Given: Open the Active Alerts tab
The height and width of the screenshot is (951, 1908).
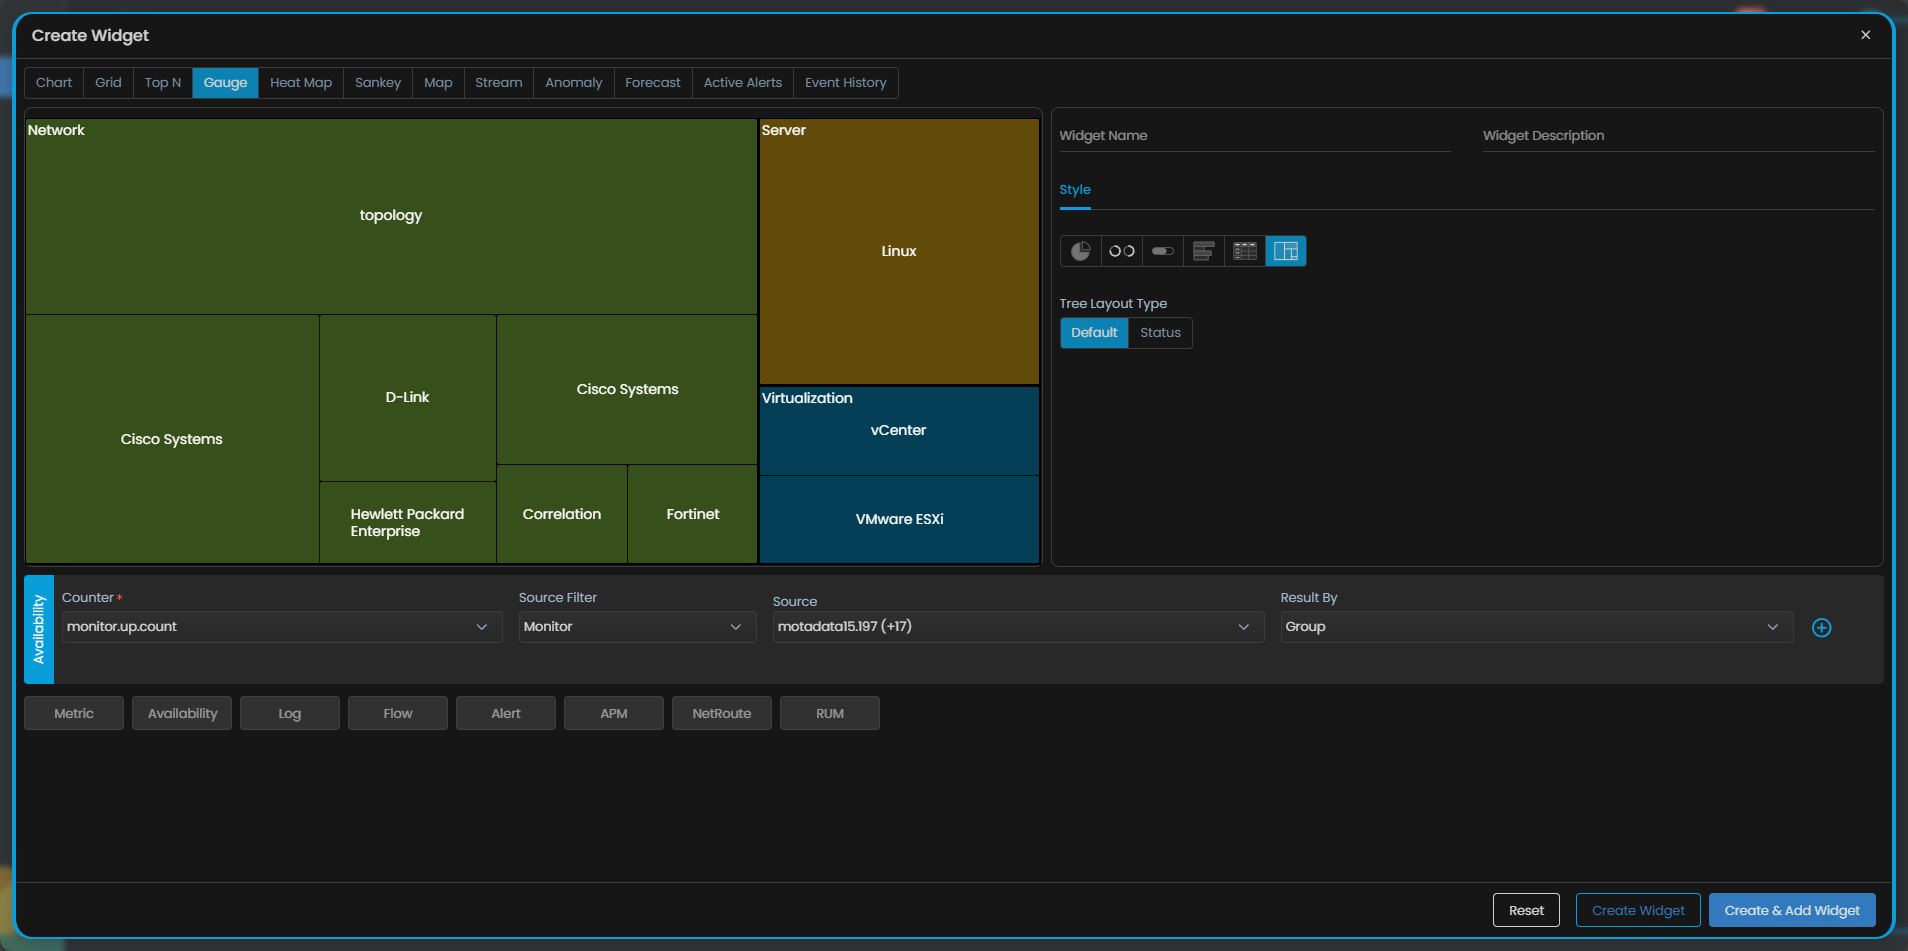Looking at the screenshot, I should pos(742,83).
